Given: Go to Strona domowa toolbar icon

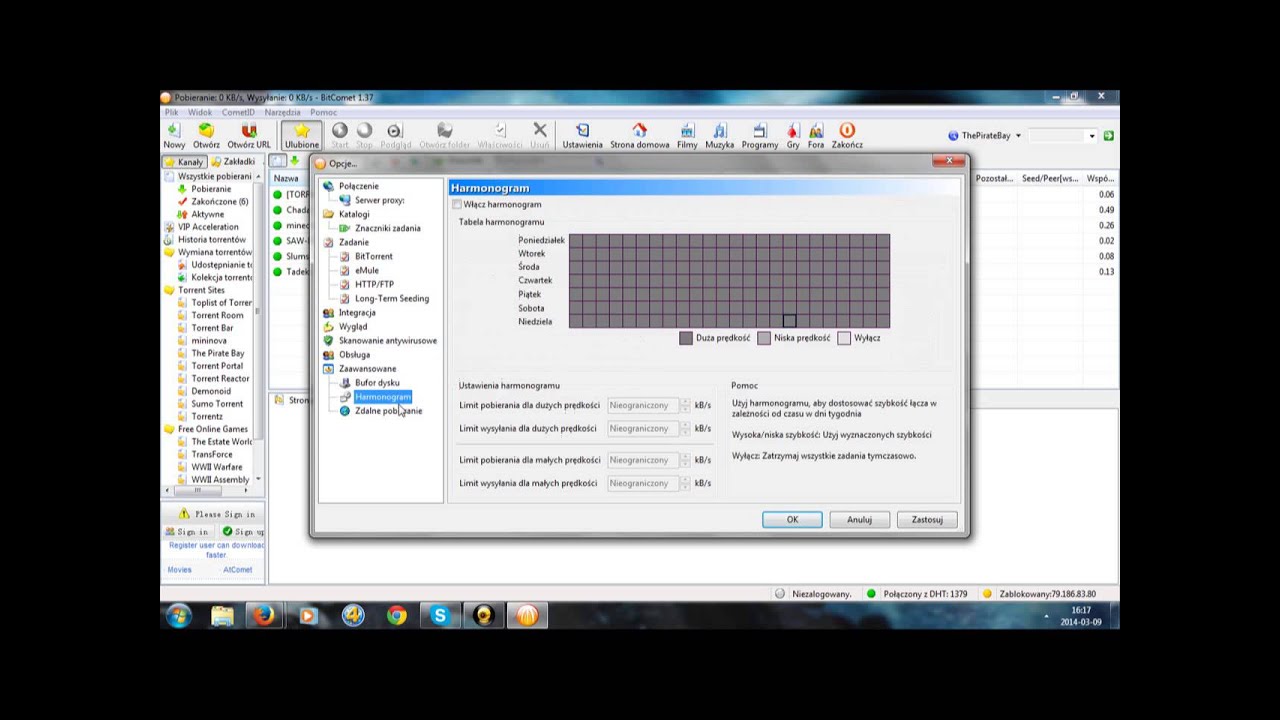Looking at the screenshot, I should [640, 136].
